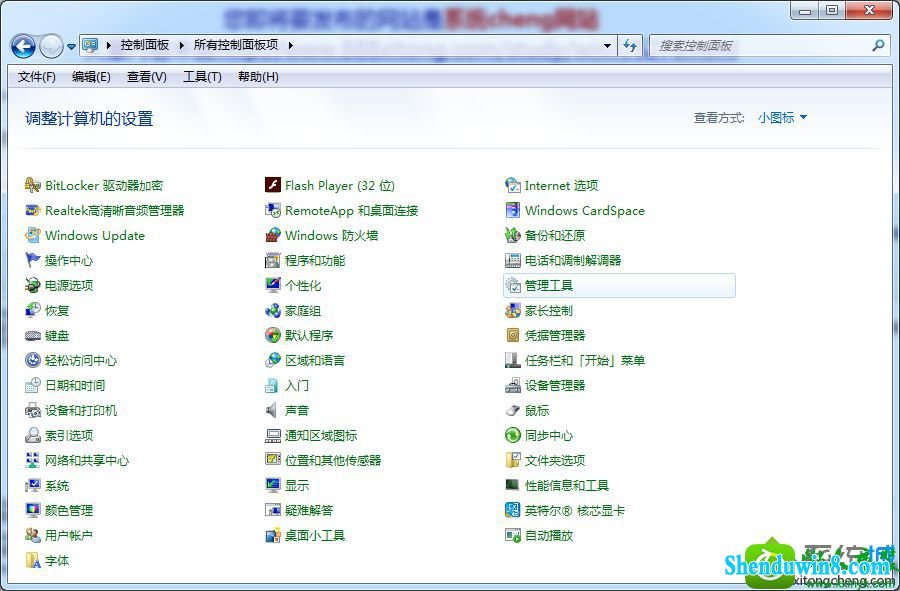Open the 桌面小工具 icon
Screen dimensions: 900x591
(273, 535)
